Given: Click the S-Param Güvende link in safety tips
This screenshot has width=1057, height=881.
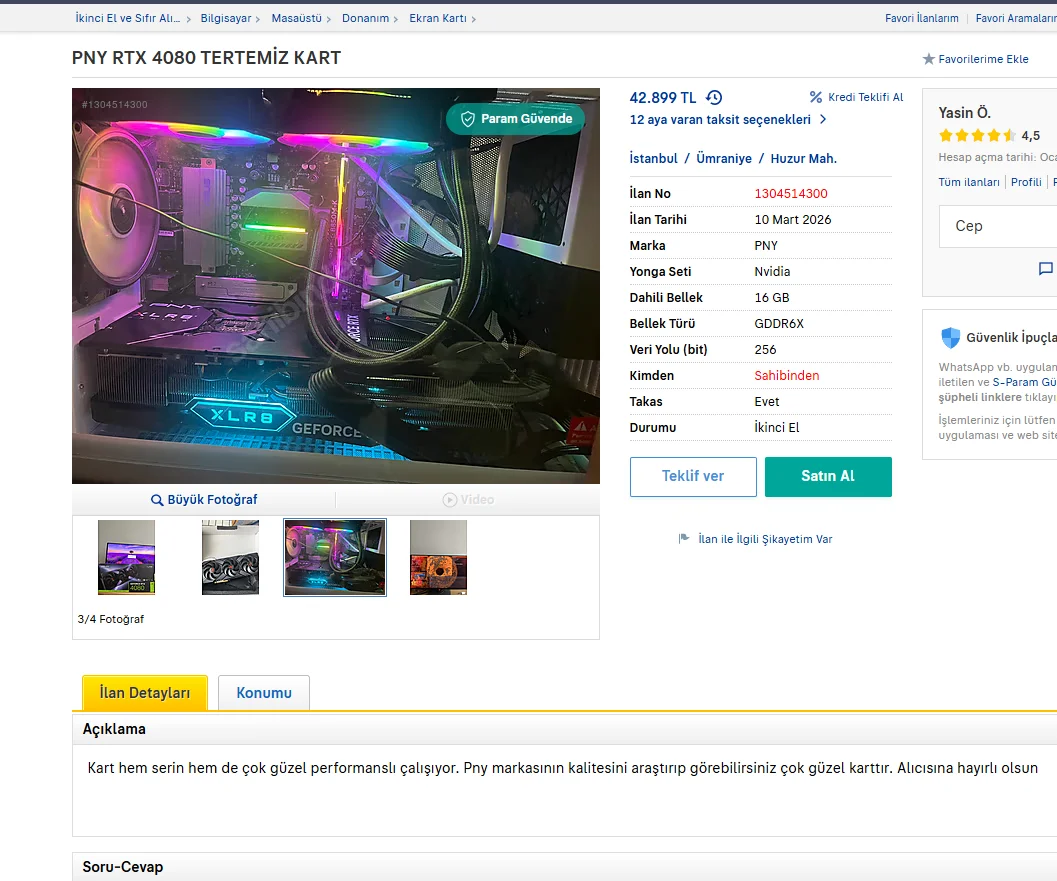Looking at the screenshot, I should pos(1024,382).
